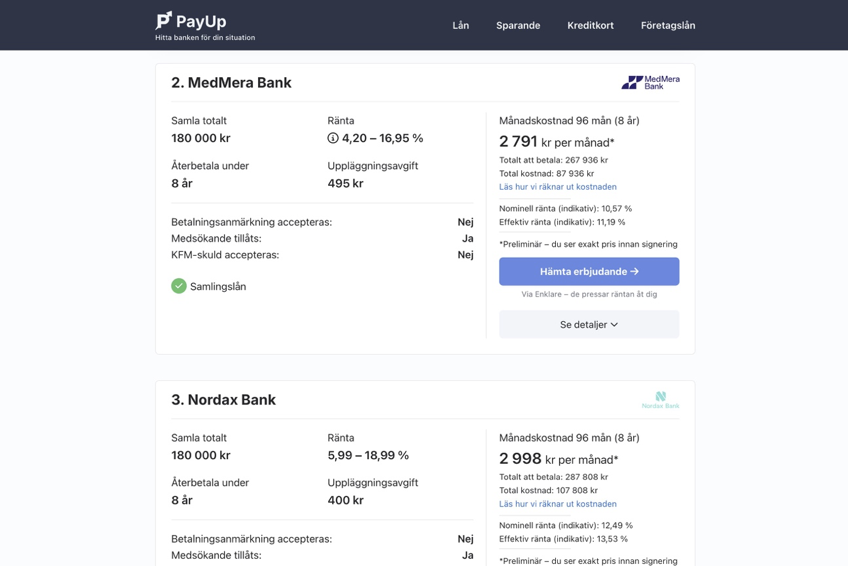
Task: Select Kreditkort in the navigation bar
Action: pos(590,25)
